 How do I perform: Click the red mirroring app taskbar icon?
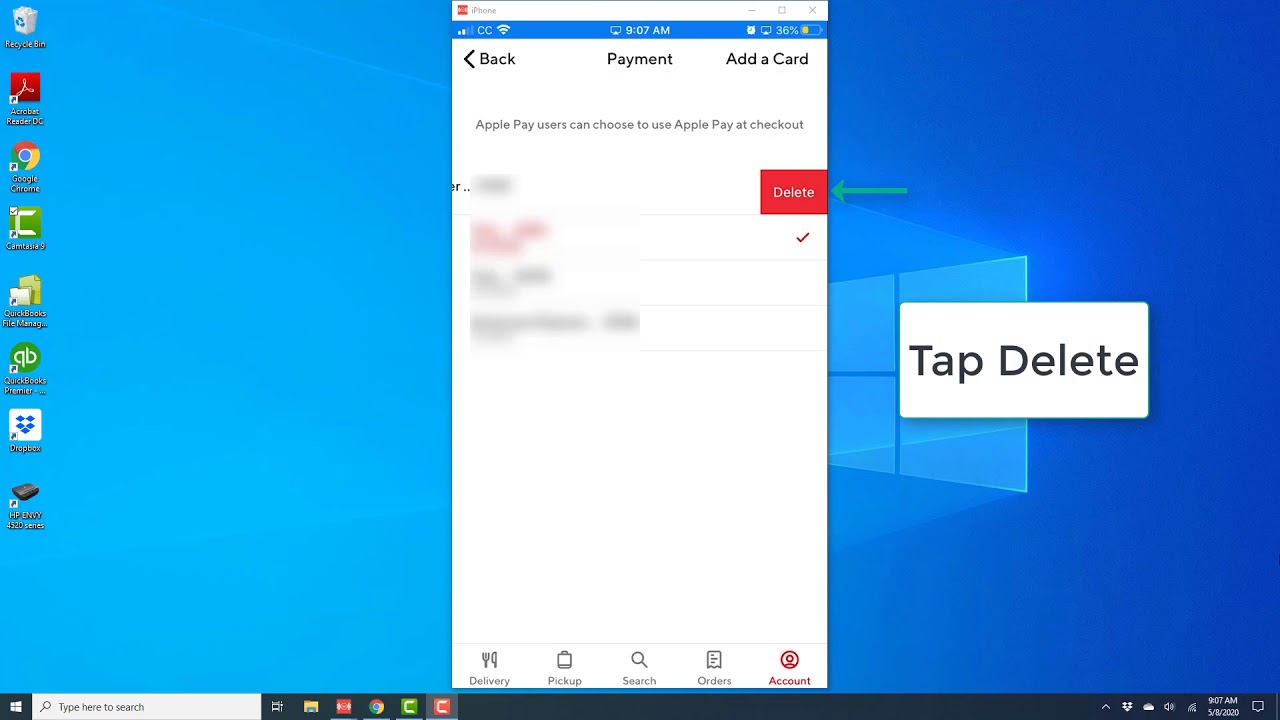point(344,707)
